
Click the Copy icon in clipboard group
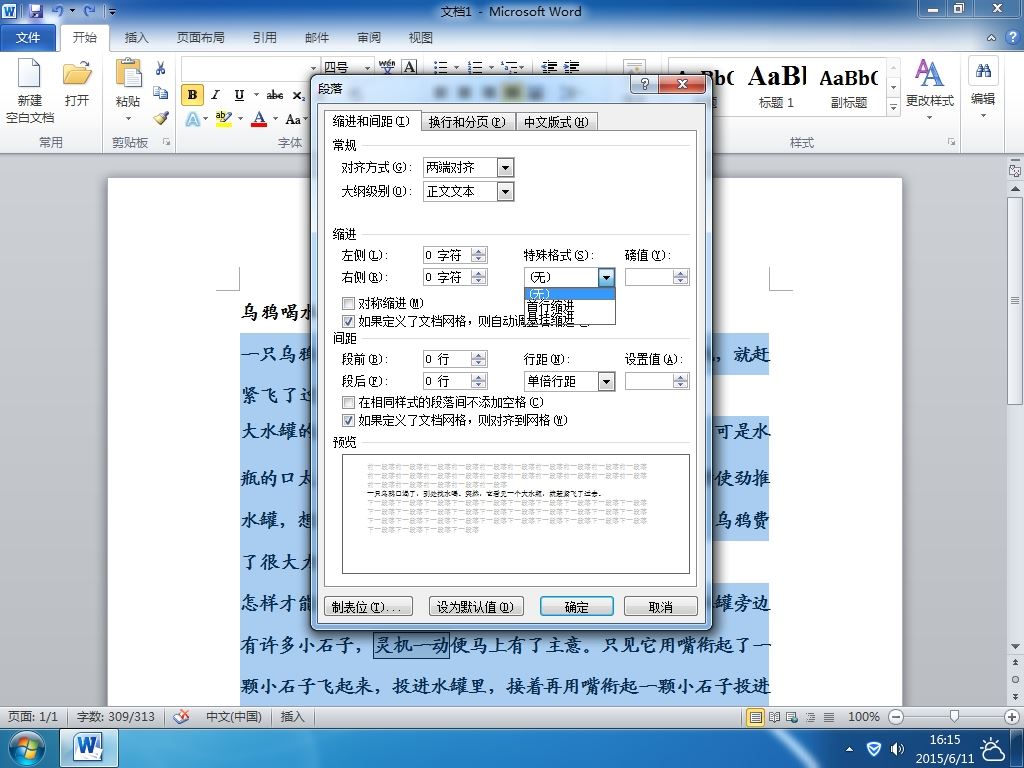pyautogui.click(x=161, y=93)
